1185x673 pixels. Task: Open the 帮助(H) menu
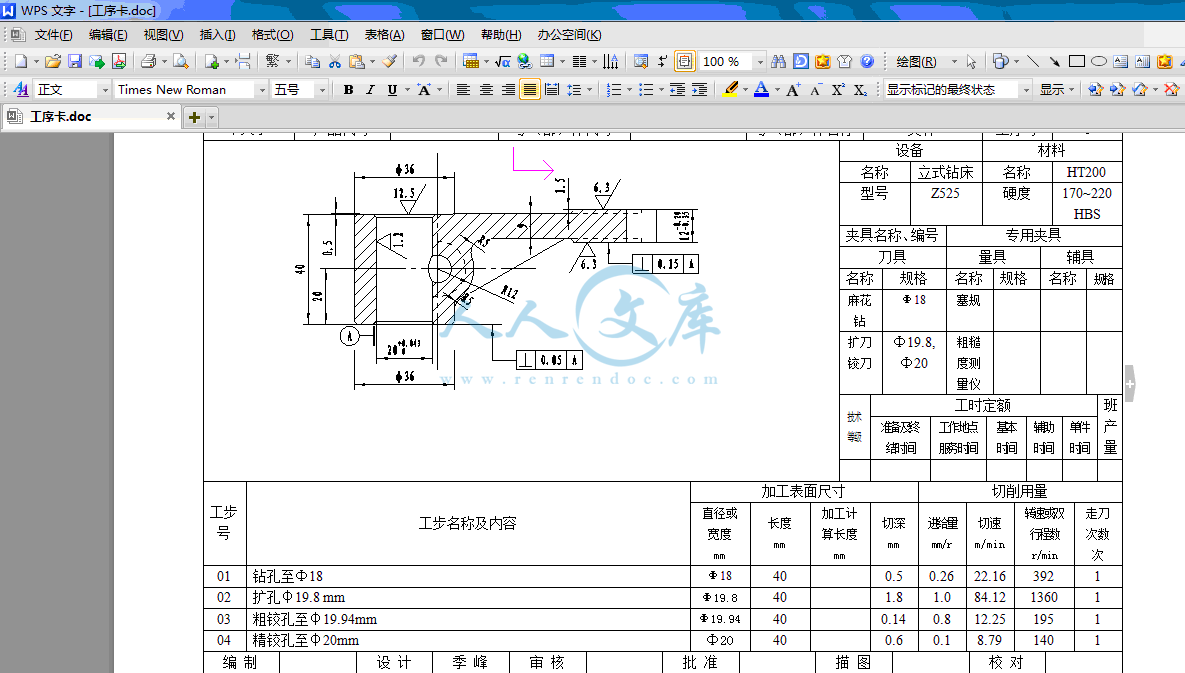(x=500, y=35)
